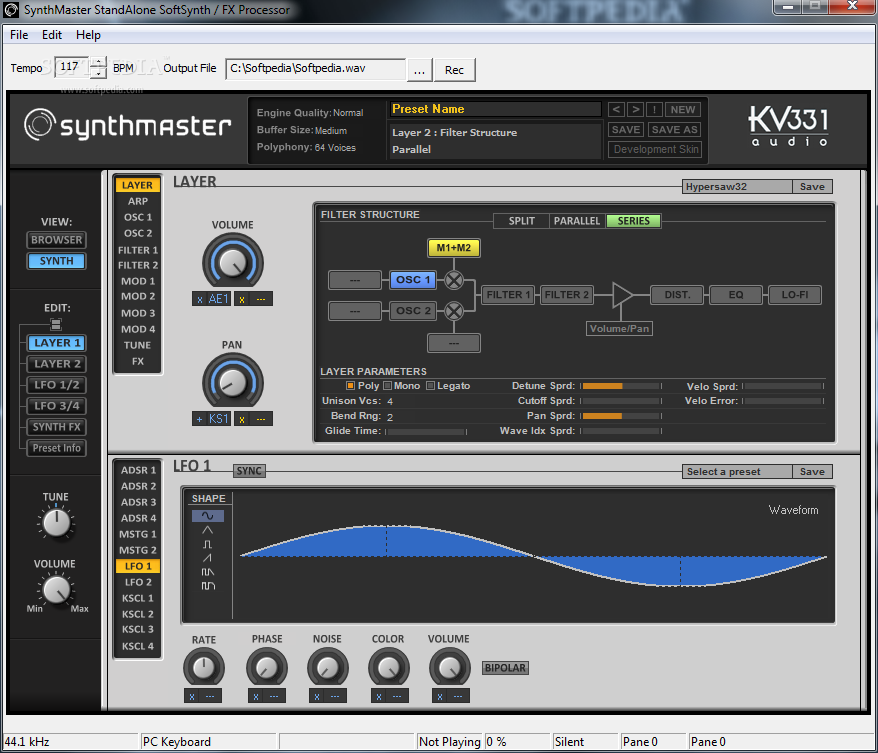Load the next preset with right arrow

tap(635, 110)
